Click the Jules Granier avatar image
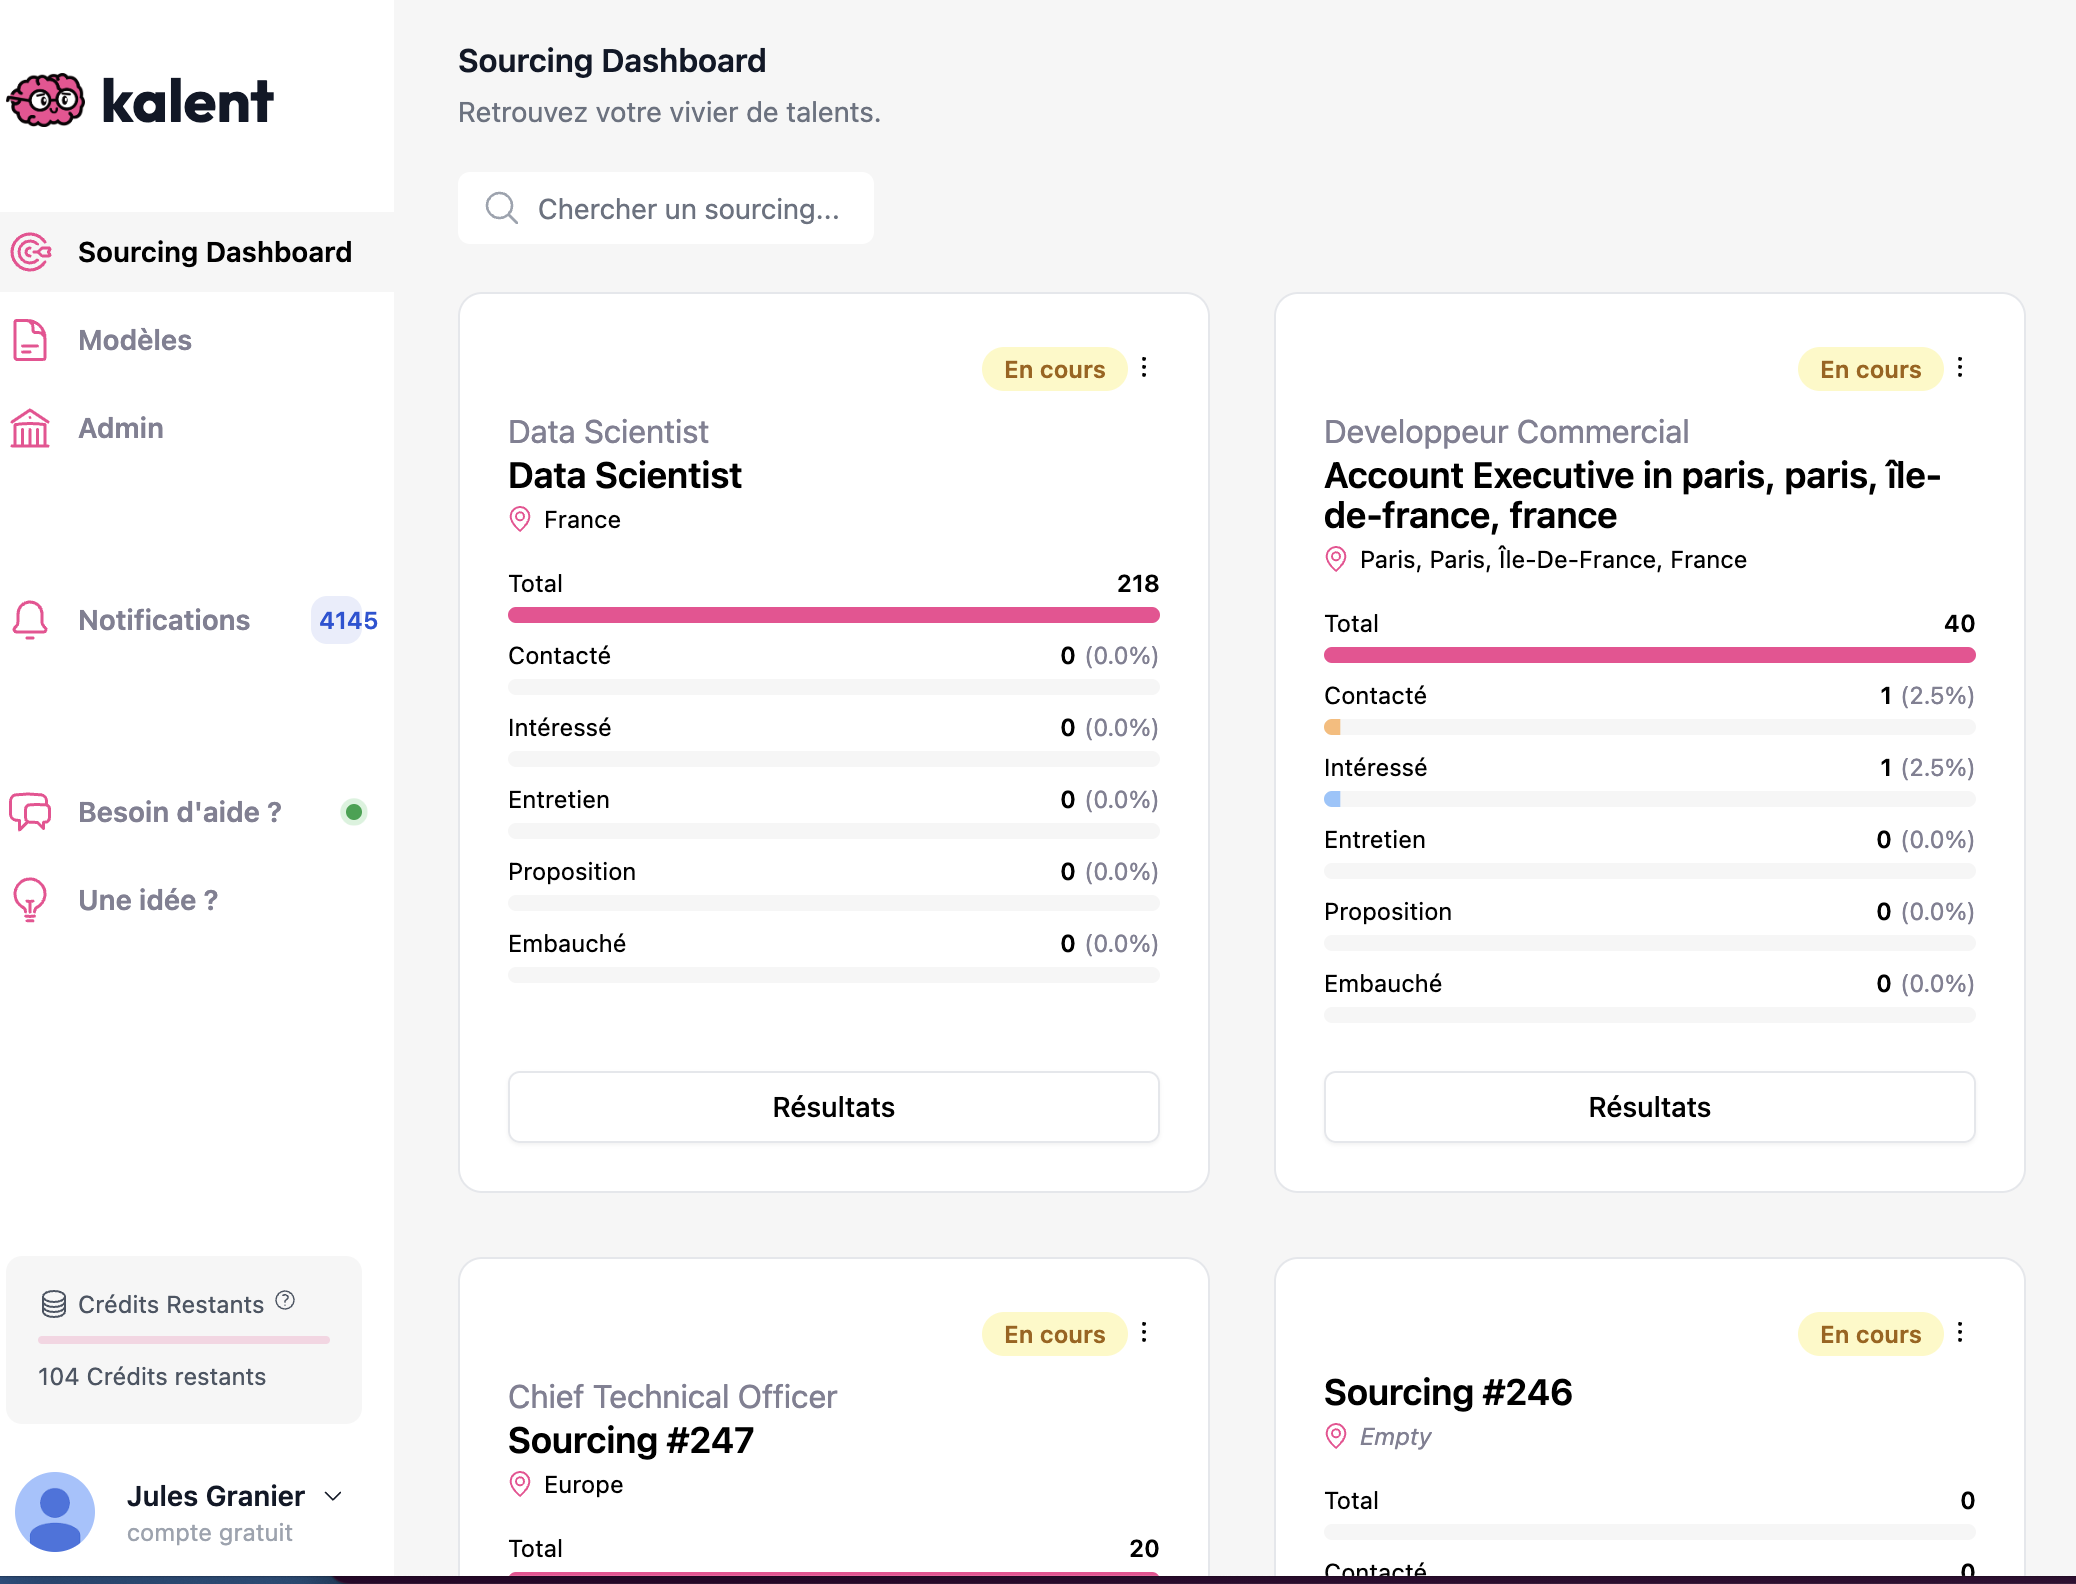 click(x=55, y=1512)
